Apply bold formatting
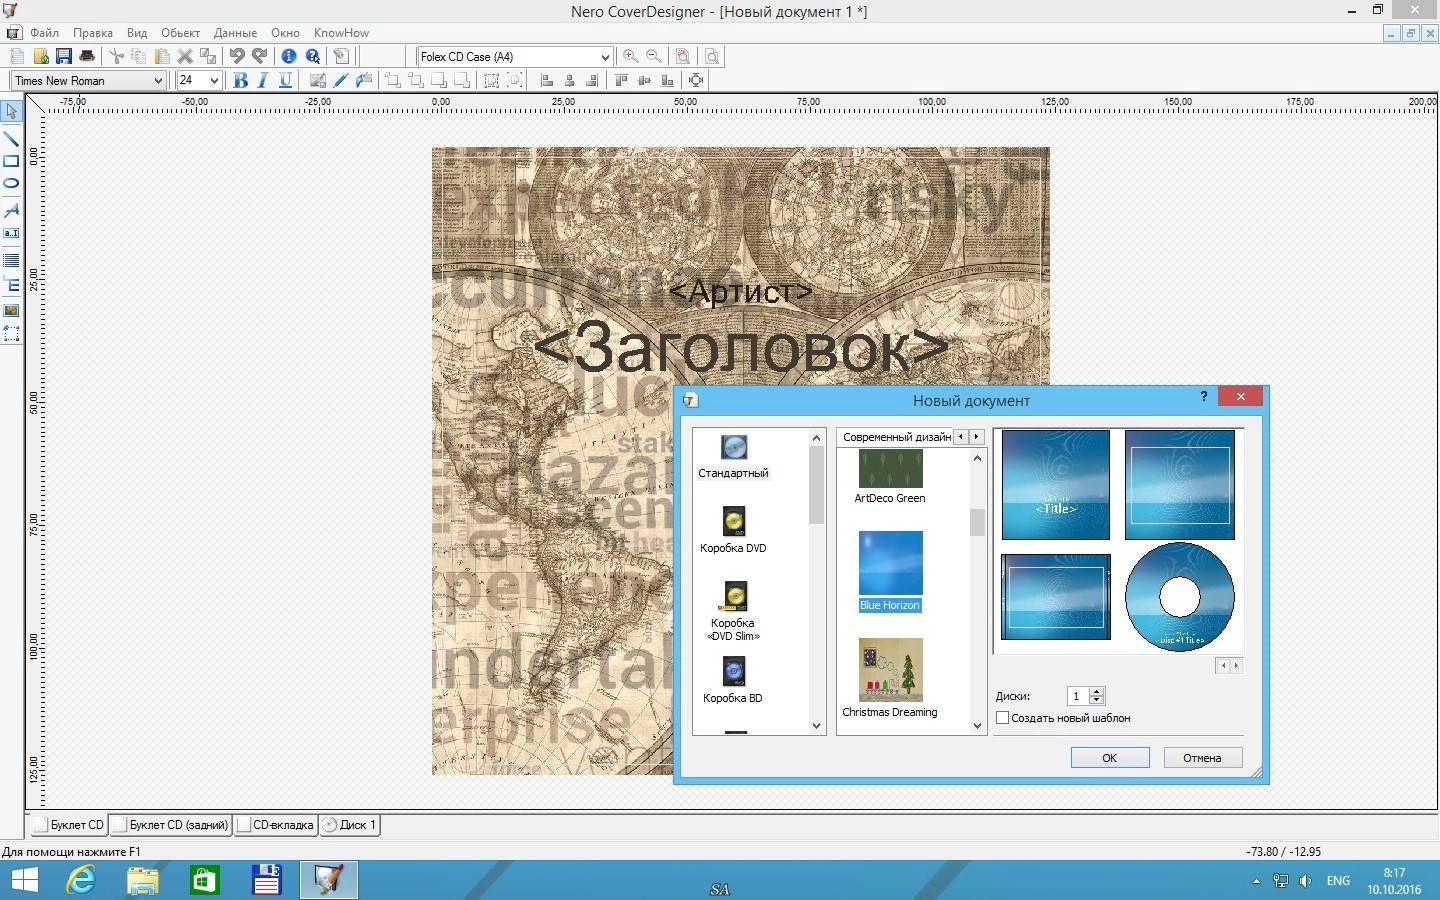The height and width of the screenshot is (900, 1440). click(x=240, y=80)
